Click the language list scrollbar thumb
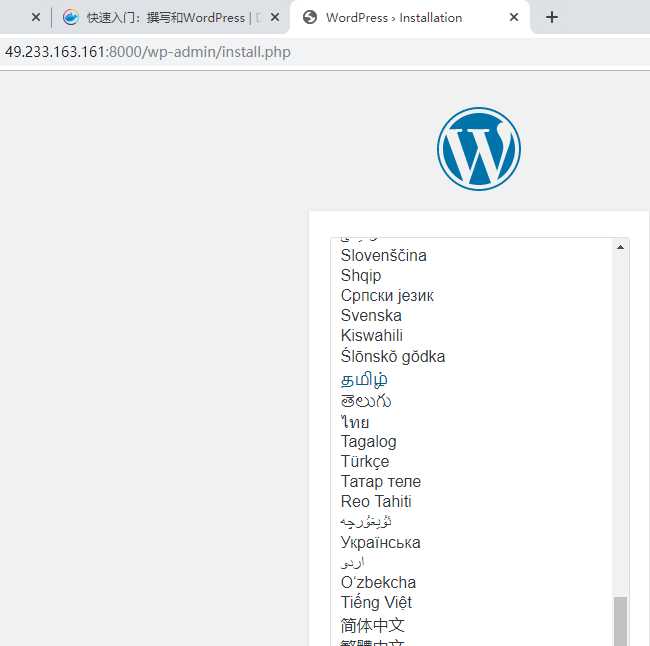Image resolution: width=650 pixels, height=646 pixels. pos(621,621)
